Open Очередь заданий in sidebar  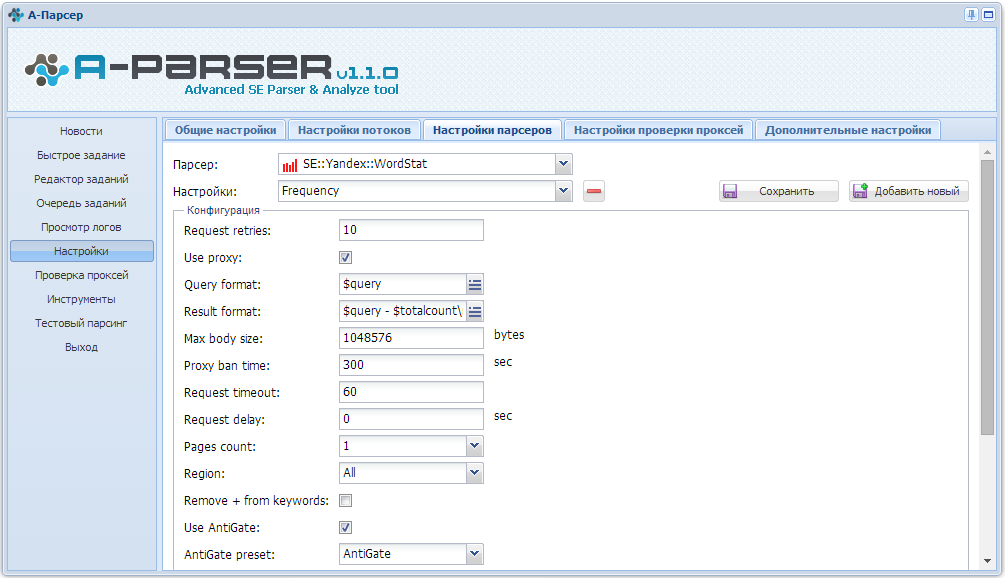(x=81, y=203)
